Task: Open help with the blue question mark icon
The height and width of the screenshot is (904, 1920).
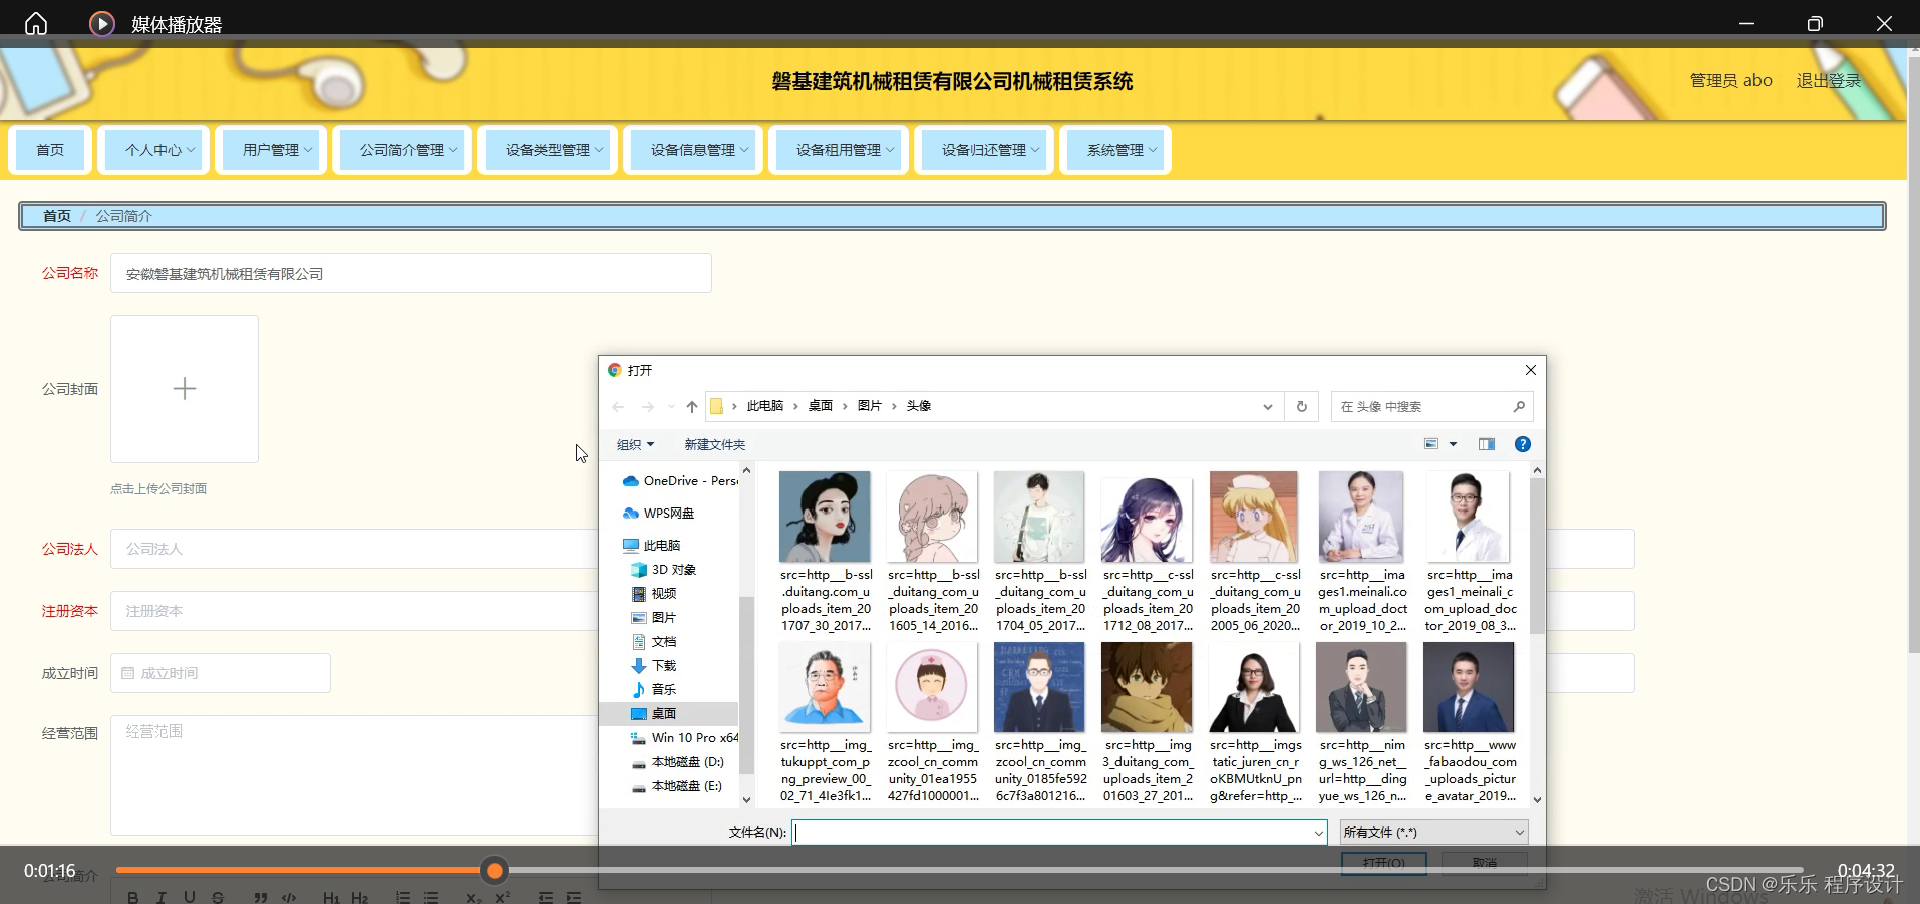Action: [x=1523, y=444]
